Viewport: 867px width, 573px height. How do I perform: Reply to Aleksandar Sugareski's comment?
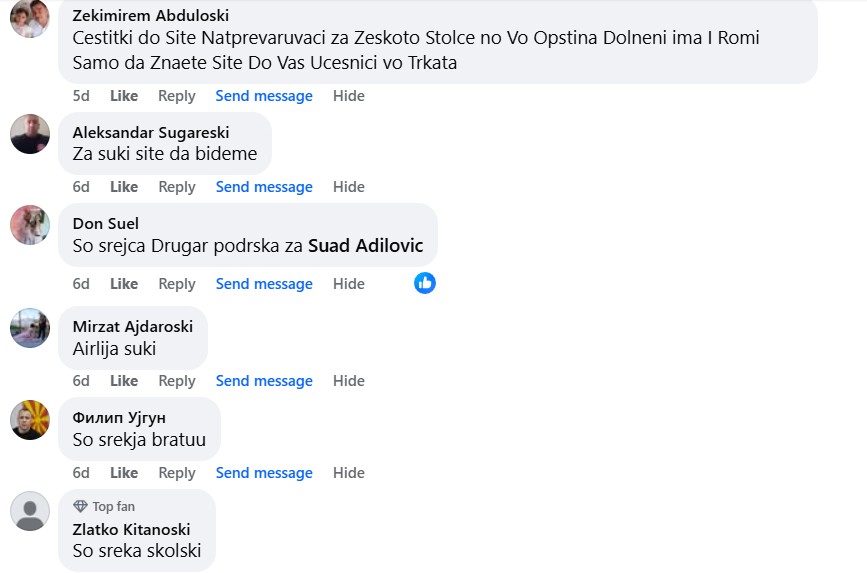point(177,187)
